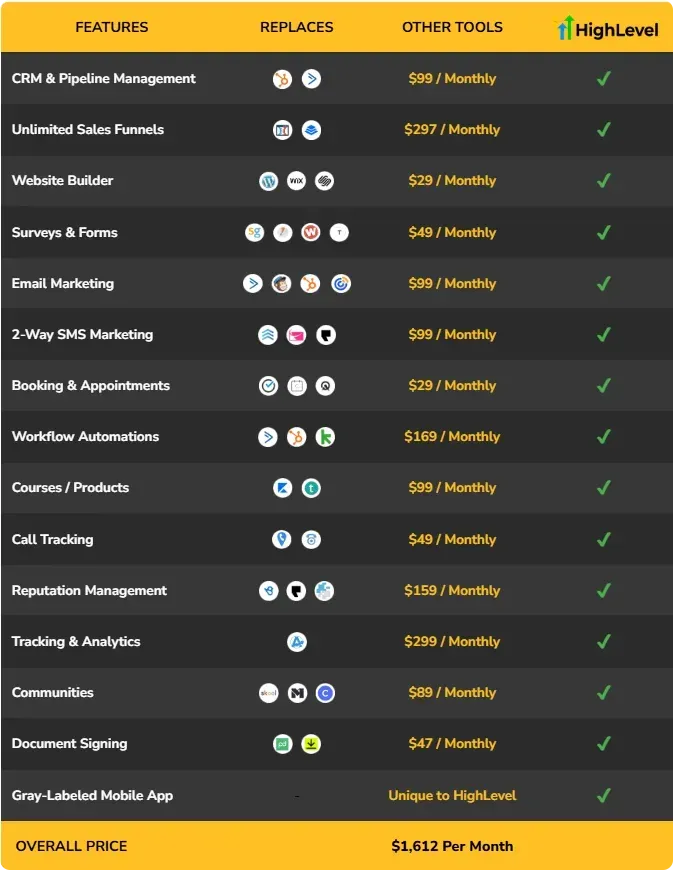The height and width of the screenshot is (870, 673).
Task: Click the green checkmark for Document Signing
Action: [x=604, y=743]
